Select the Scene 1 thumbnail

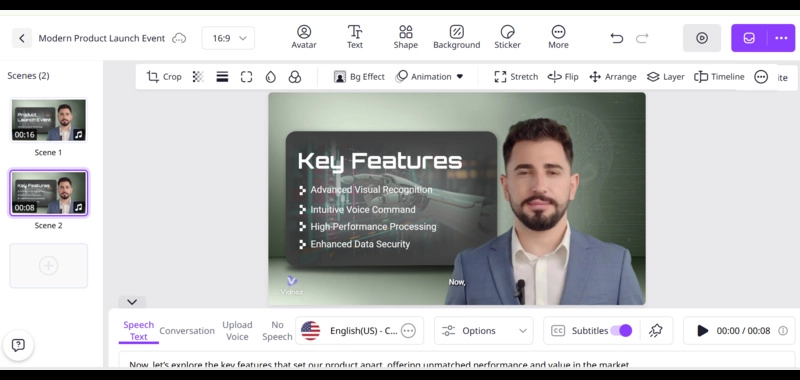pyautogui.click(x=48, y=120)
